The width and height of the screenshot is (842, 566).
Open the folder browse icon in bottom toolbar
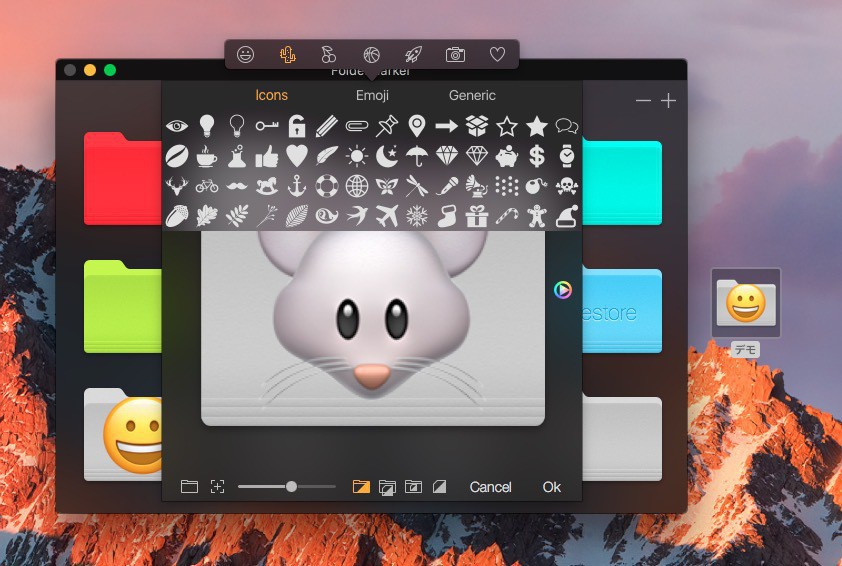190,487
